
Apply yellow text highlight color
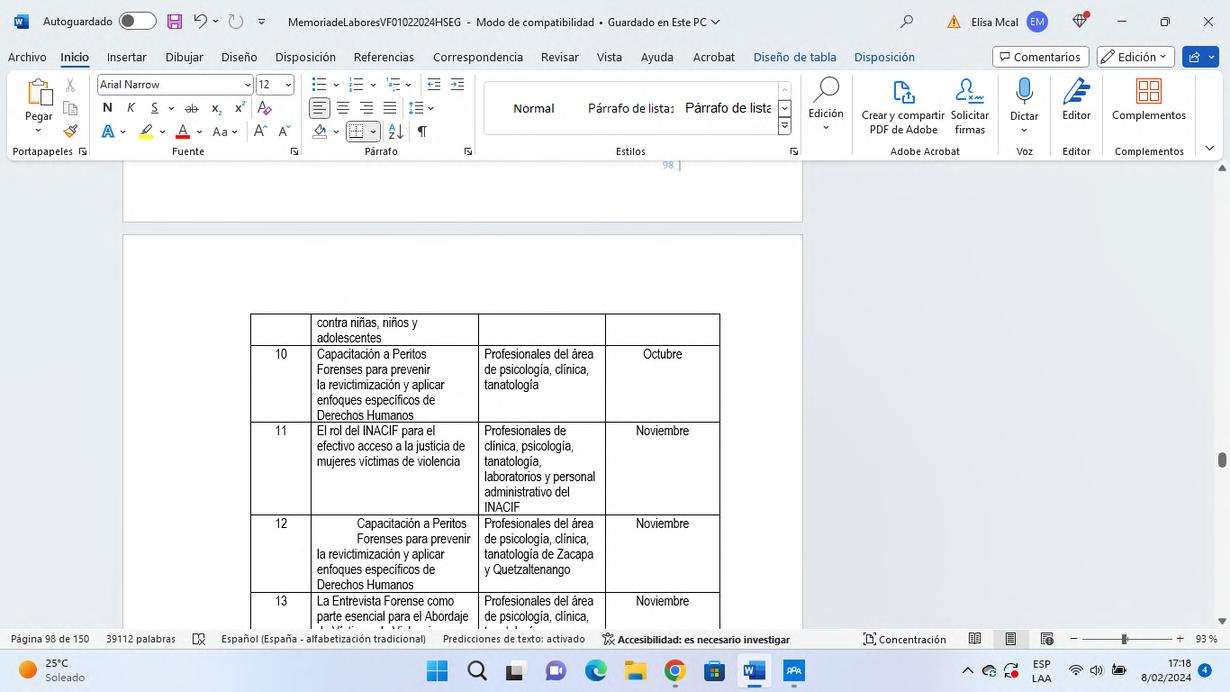coord(146,131)
